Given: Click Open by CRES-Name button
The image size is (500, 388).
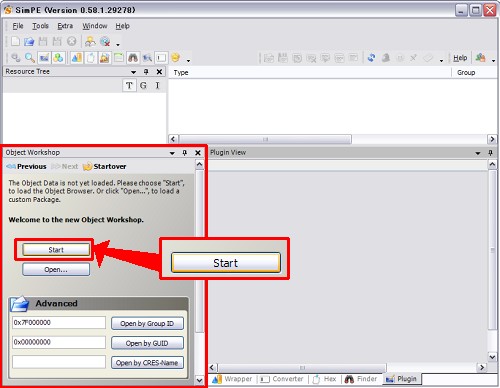Looking at the screenshot, I should (x=147, y=363).
